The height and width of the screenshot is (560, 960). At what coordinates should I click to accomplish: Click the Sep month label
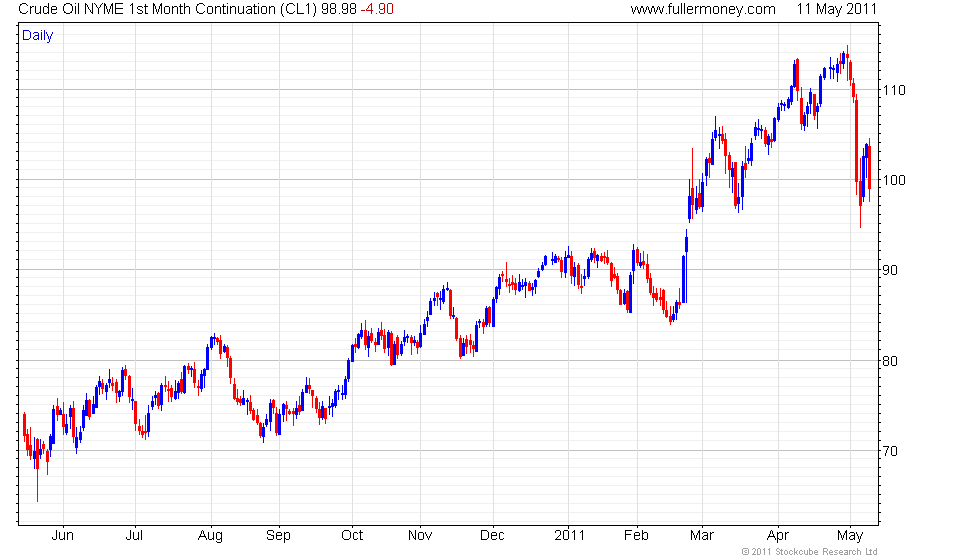tap(278, 536)
